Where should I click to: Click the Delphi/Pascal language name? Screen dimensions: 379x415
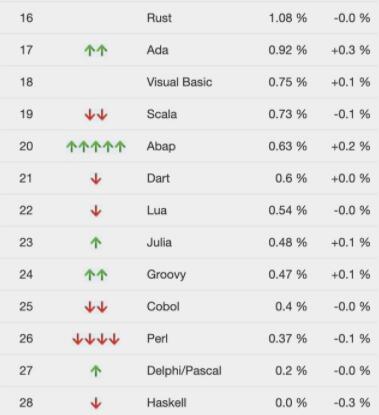click(x=184, y=371)
